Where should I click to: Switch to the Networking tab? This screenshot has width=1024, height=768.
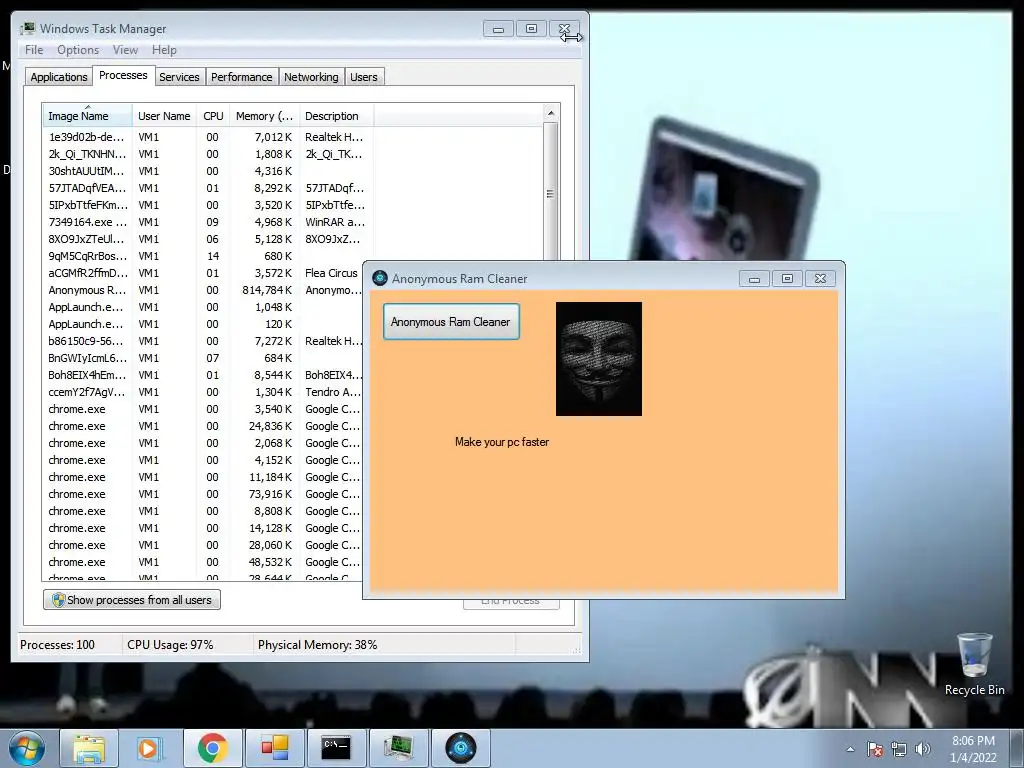click(312, 77)
